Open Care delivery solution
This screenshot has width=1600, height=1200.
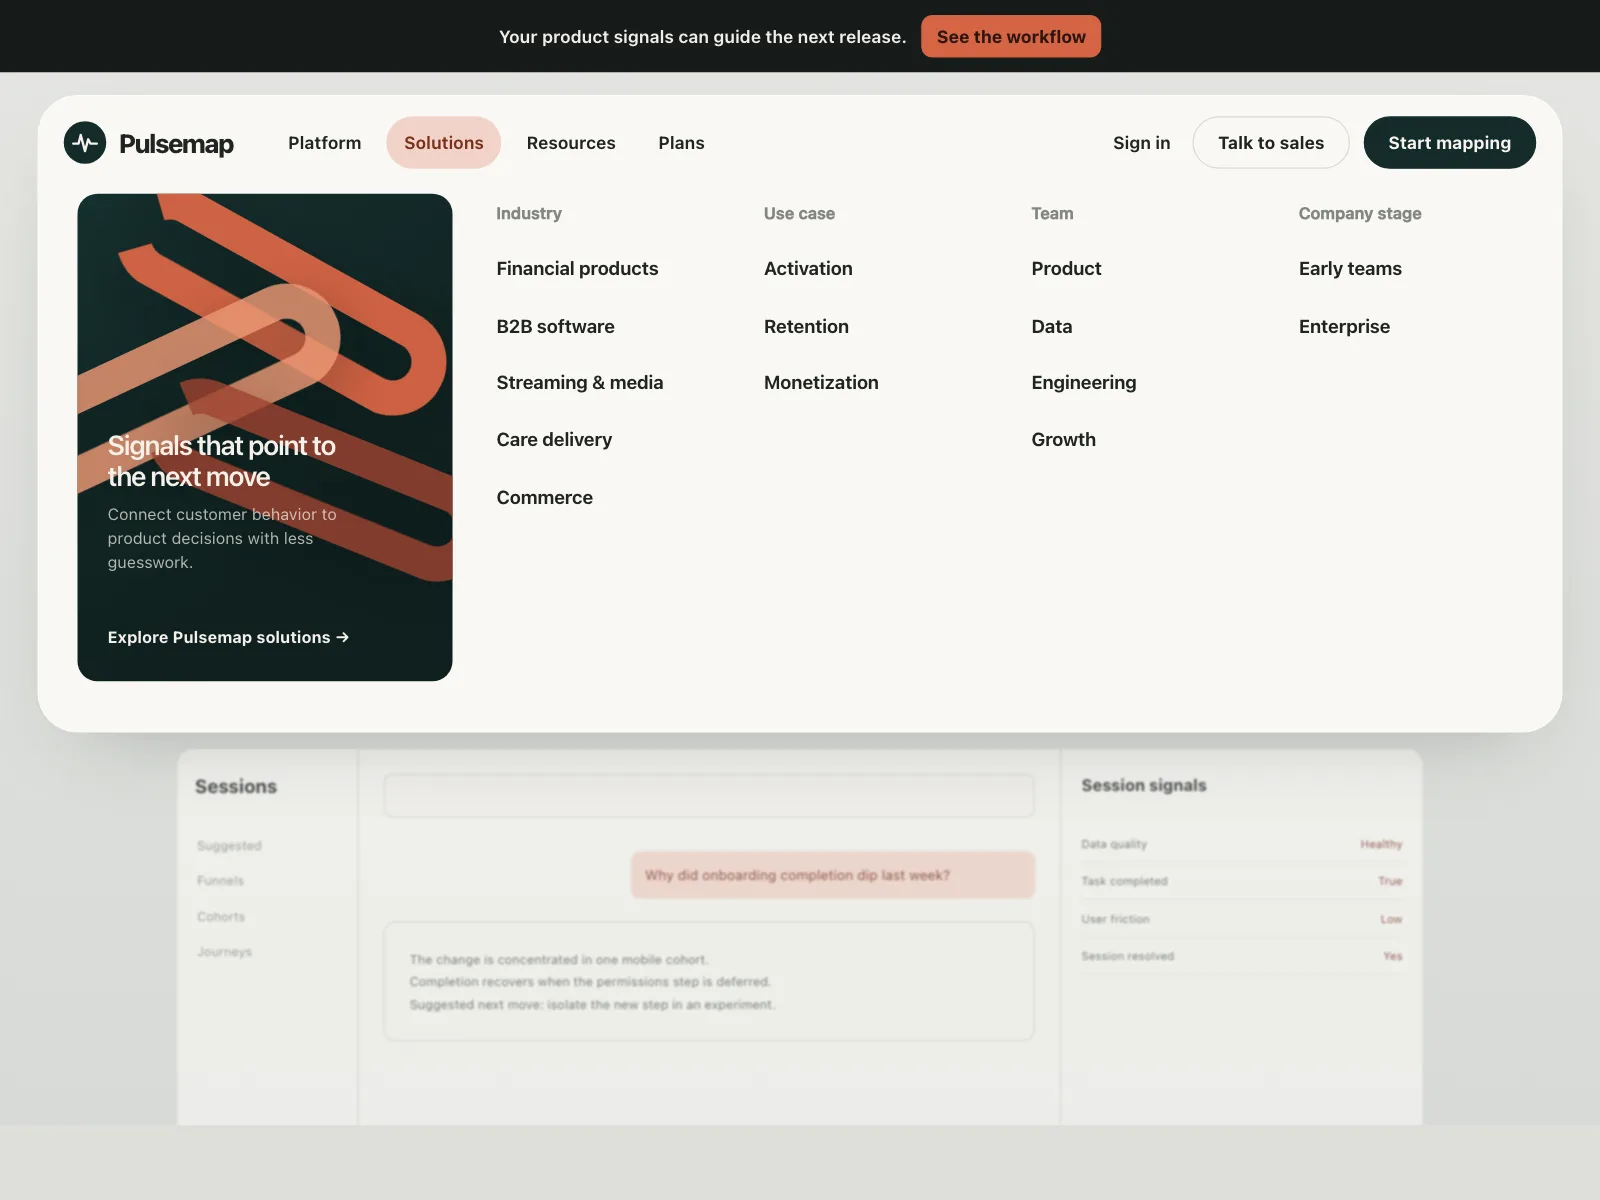click(554, 440)
